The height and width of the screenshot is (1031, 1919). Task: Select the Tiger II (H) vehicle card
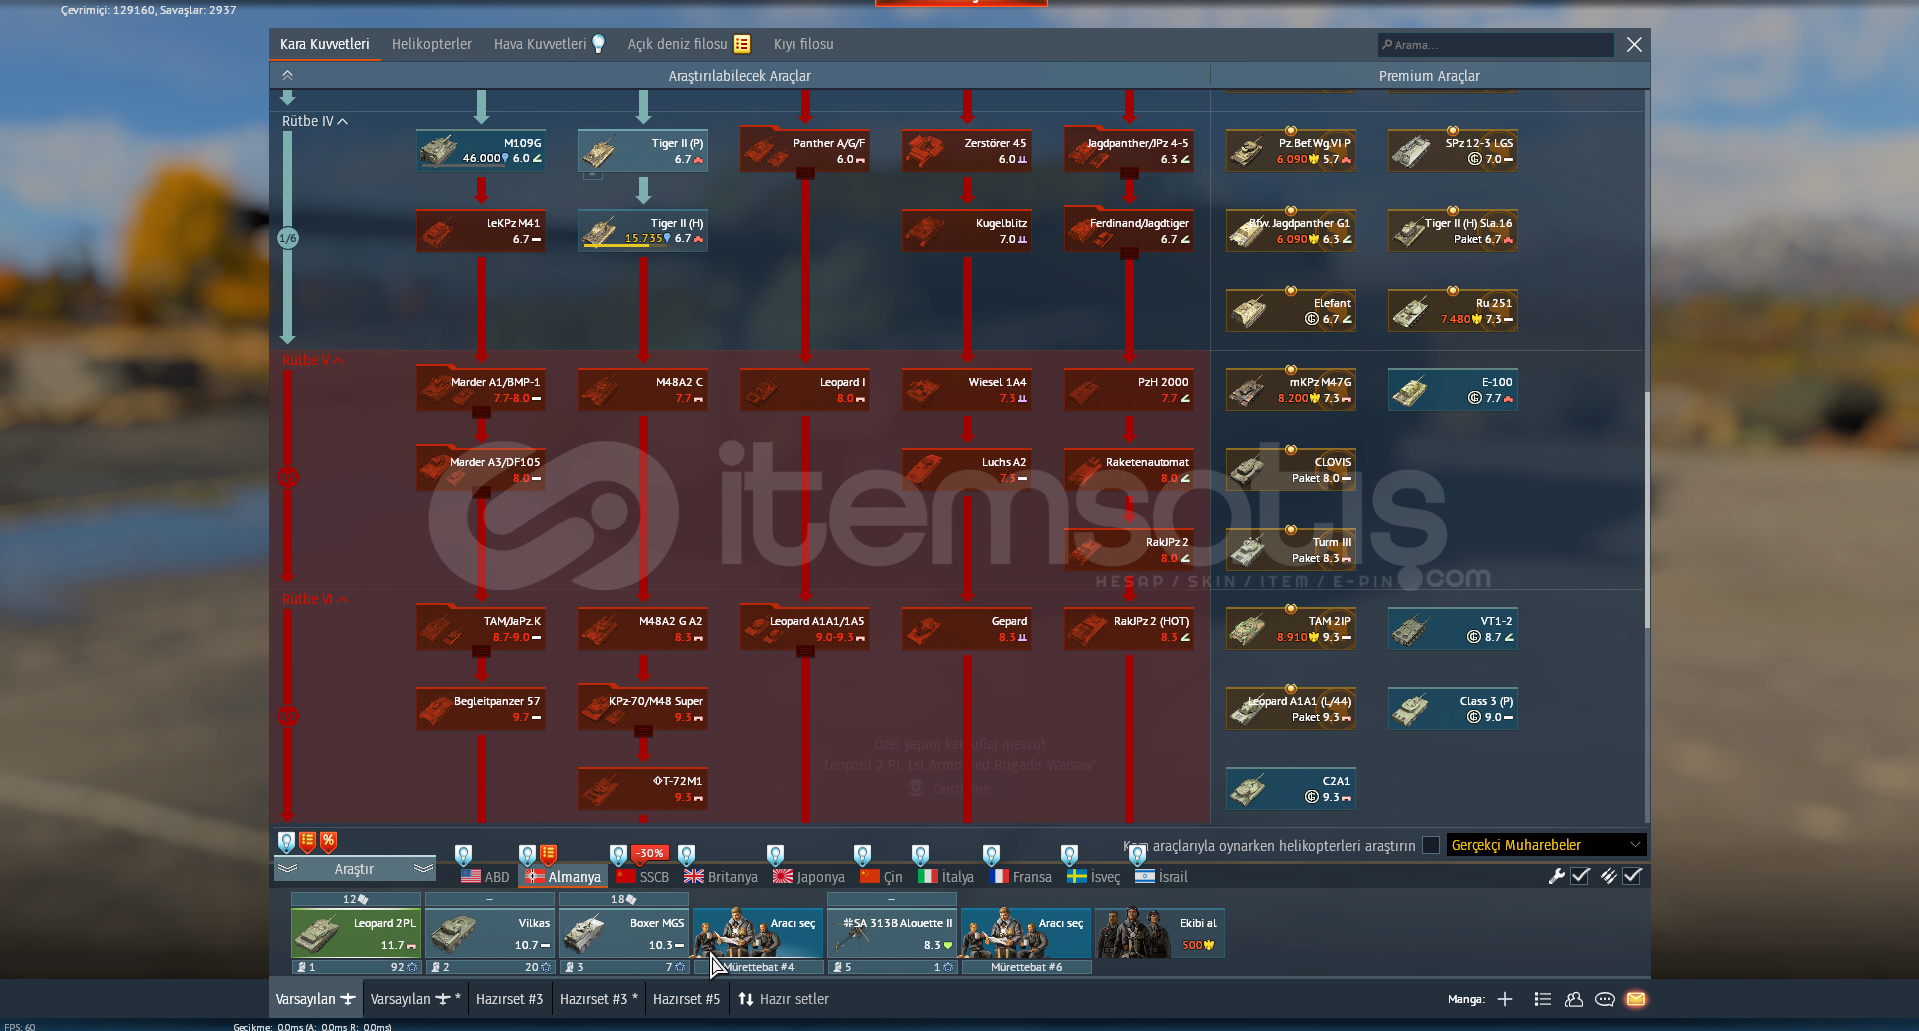pyautogui.click(x=643, y=231)
